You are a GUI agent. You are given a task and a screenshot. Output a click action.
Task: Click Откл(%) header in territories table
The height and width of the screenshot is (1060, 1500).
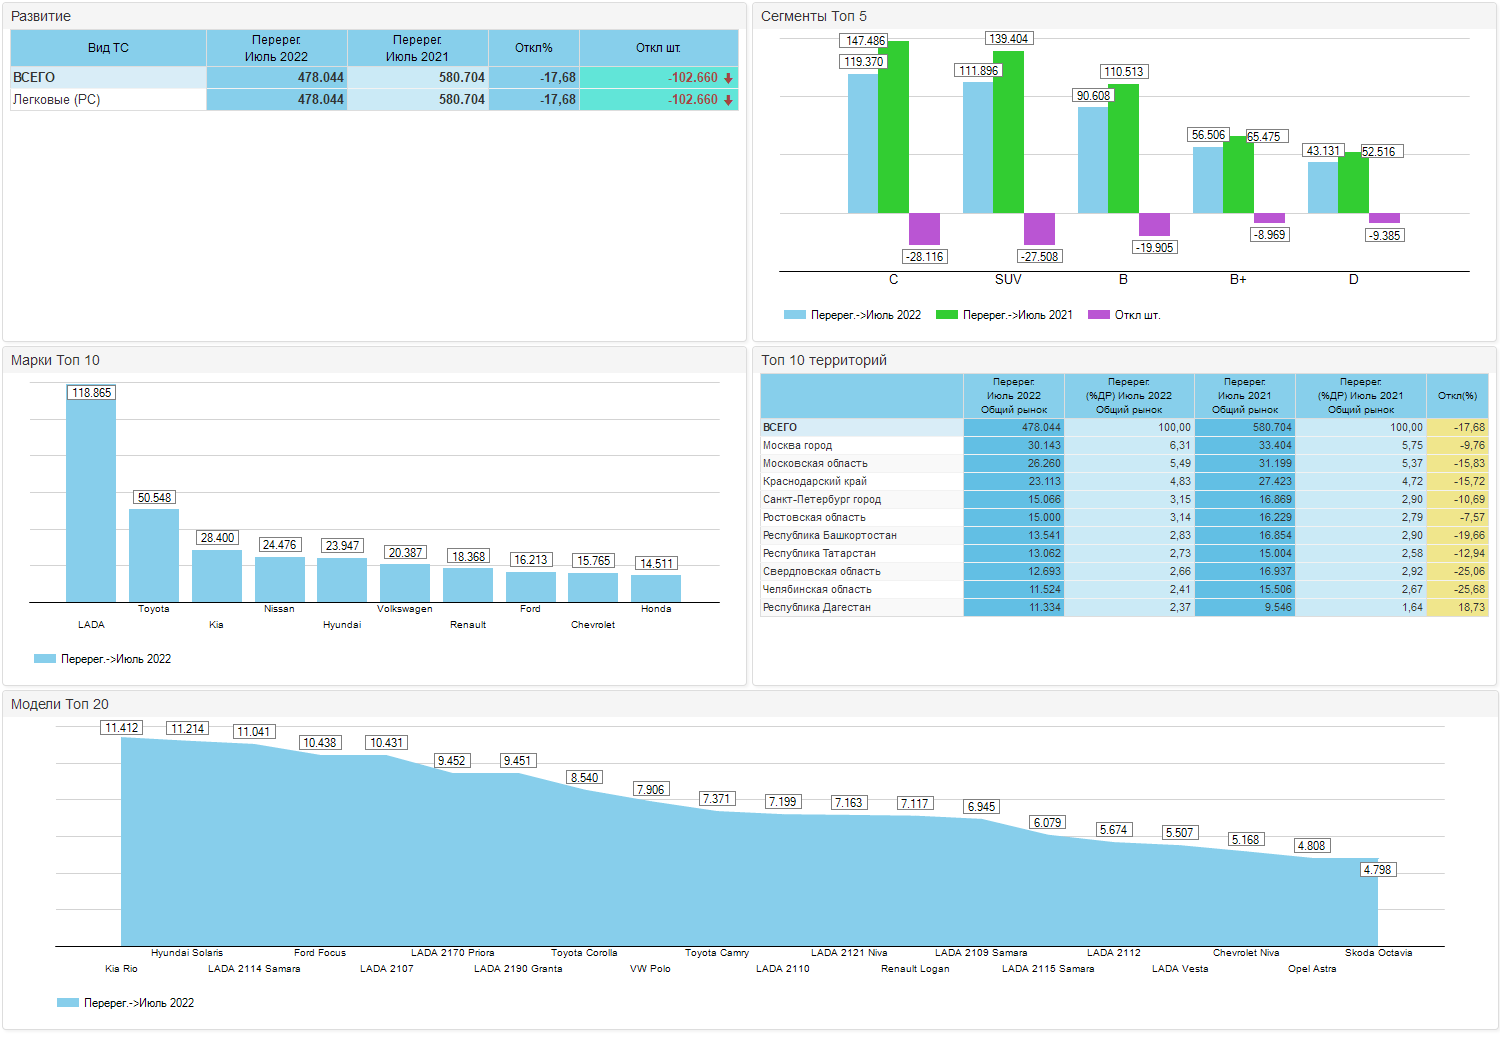click(1458, 396)
